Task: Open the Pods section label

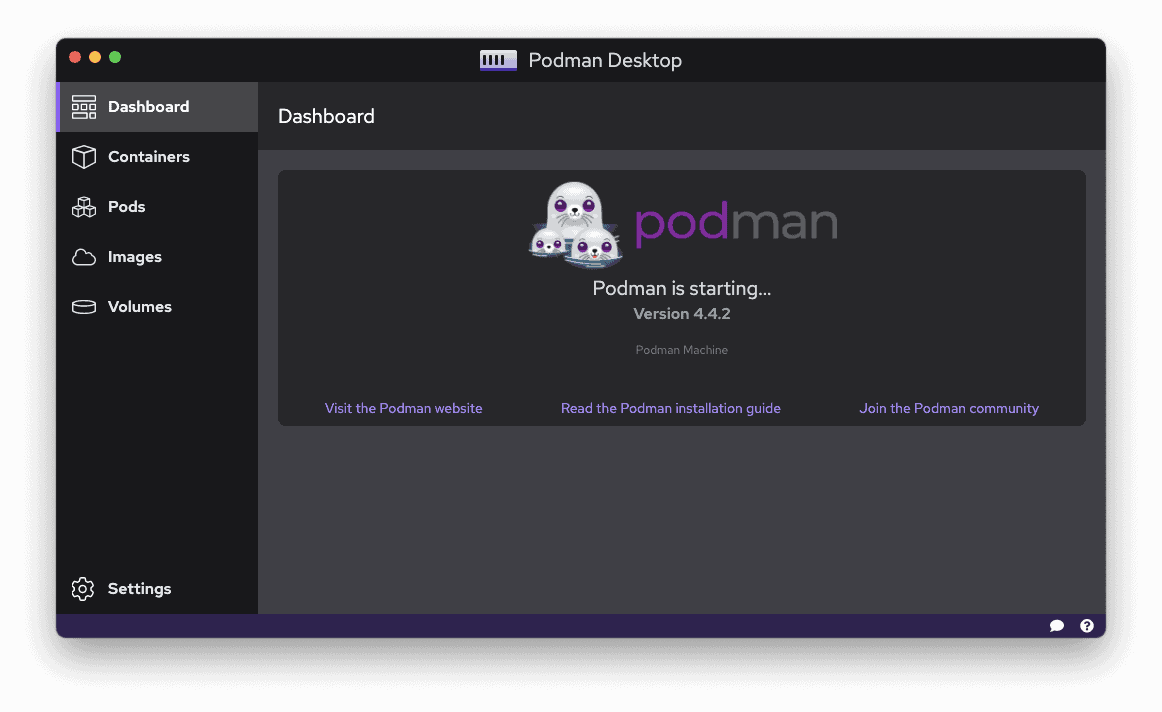Action: (126, 207)
